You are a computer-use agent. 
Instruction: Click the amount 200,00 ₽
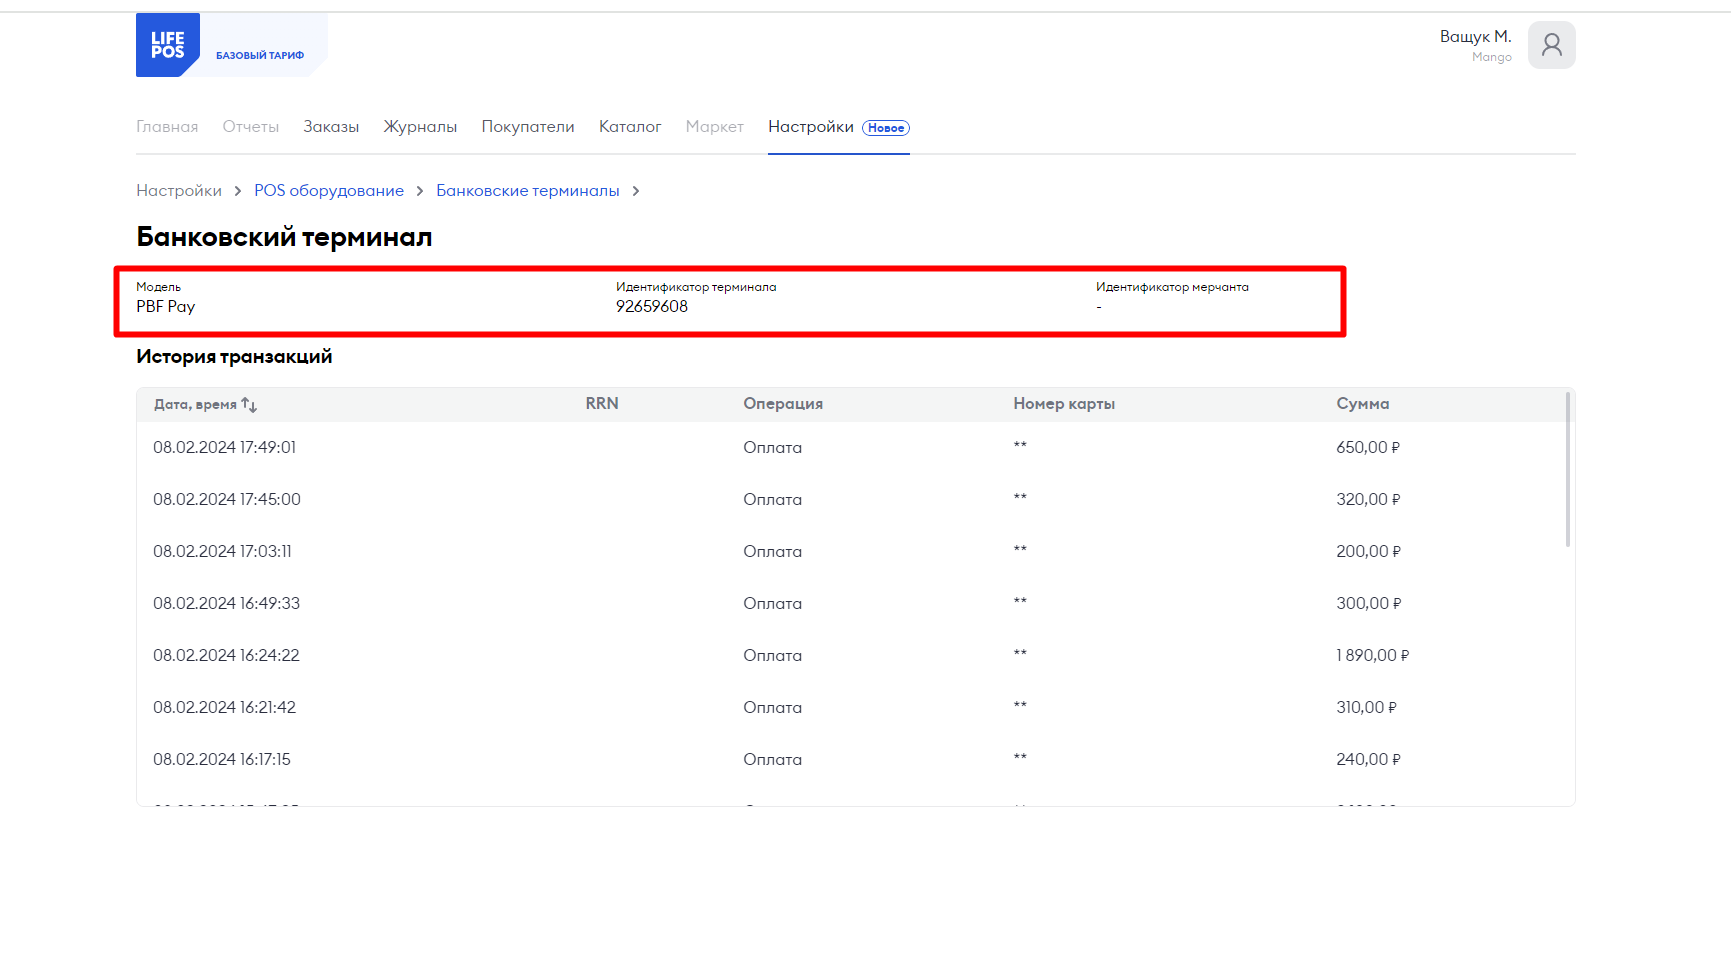(x=1368, y=552)
